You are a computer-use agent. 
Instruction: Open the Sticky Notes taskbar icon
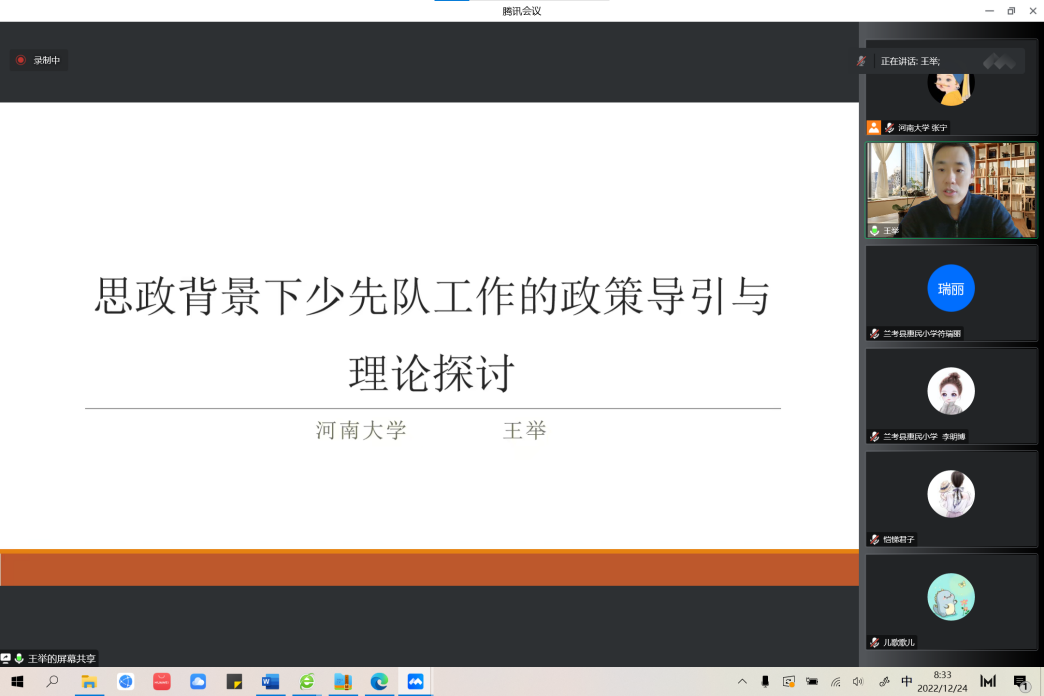pyautogui.click(x=234, y=681)
